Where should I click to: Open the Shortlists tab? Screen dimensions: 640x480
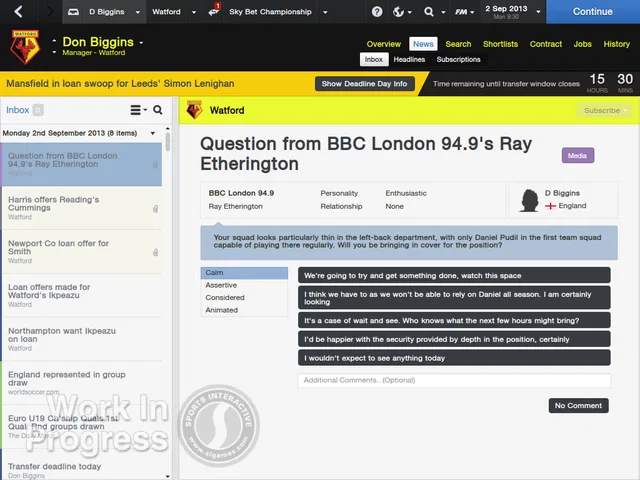pos(500,44)
